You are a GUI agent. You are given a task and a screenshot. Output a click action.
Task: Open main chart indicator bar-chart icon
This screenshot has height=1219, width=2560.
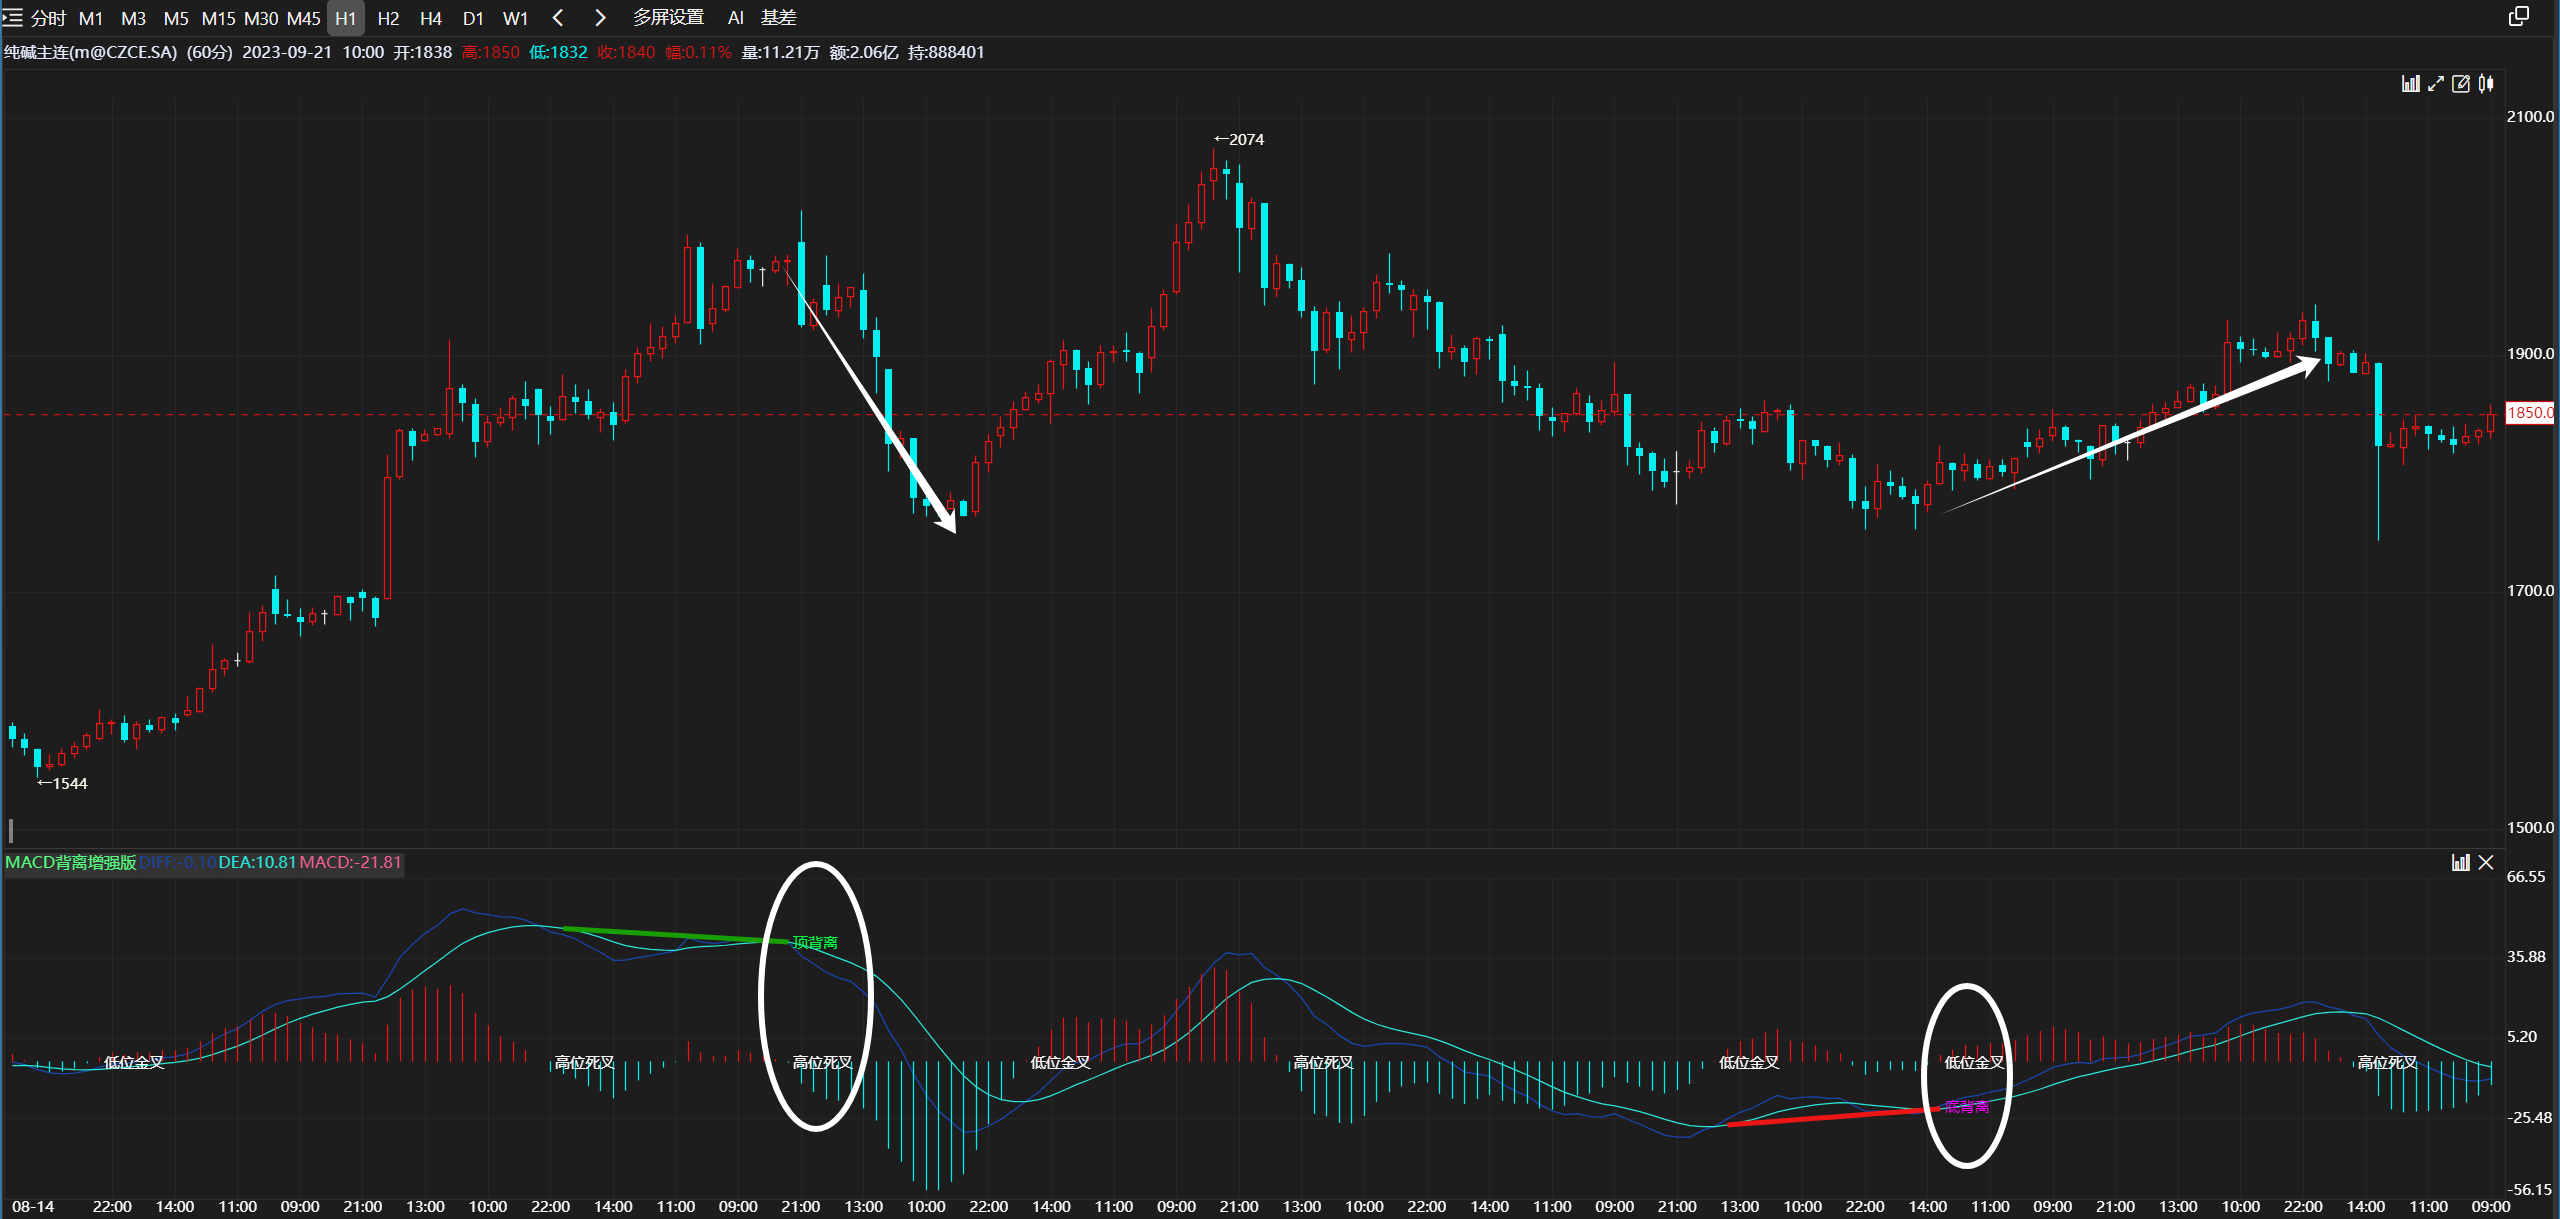pyautogui.click(x=2411, y=84)
